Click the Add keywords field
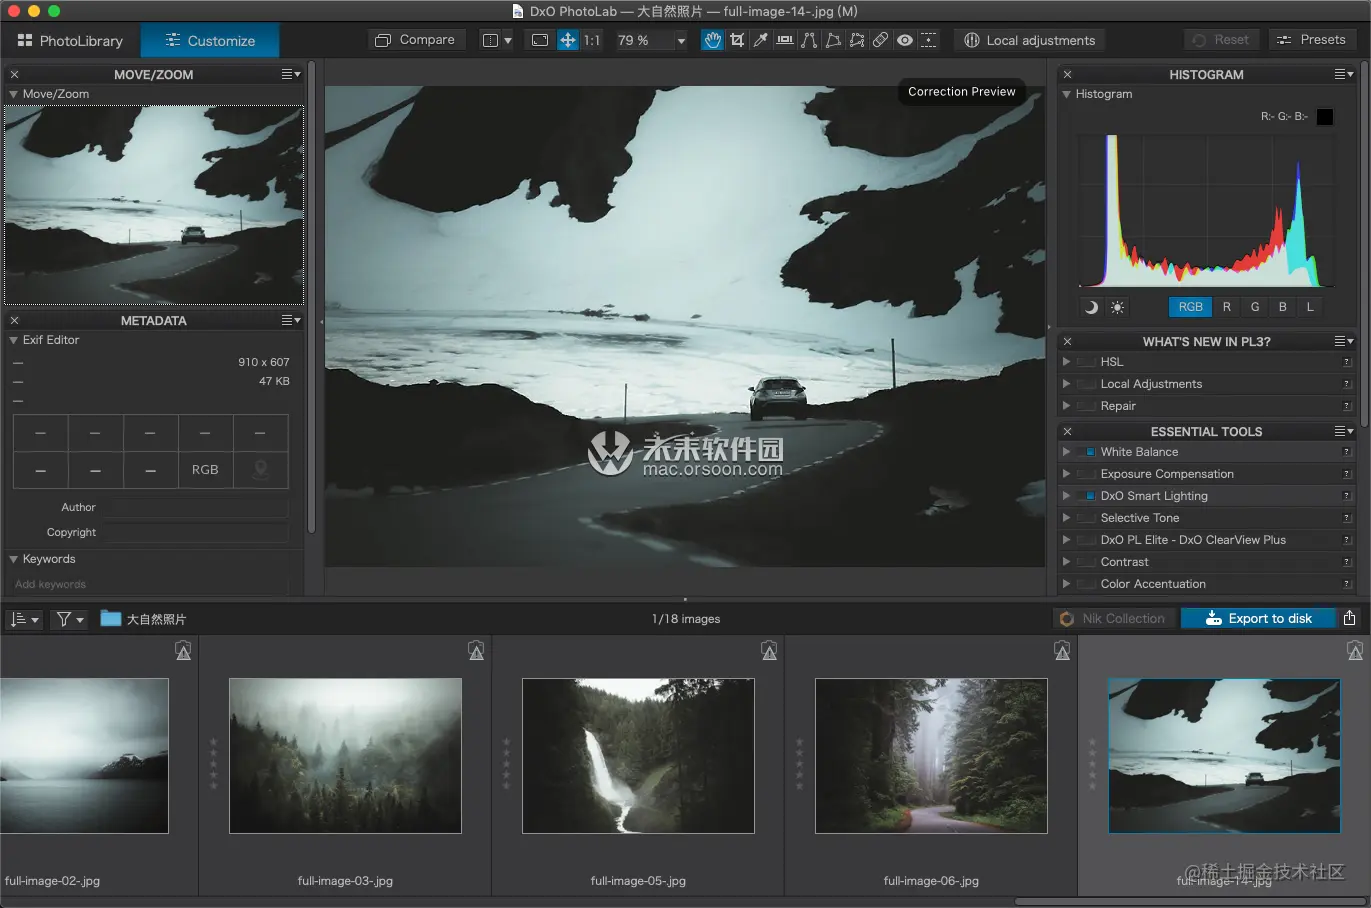This screenshot has width=1371, height=908. click(x=150, y=584)
